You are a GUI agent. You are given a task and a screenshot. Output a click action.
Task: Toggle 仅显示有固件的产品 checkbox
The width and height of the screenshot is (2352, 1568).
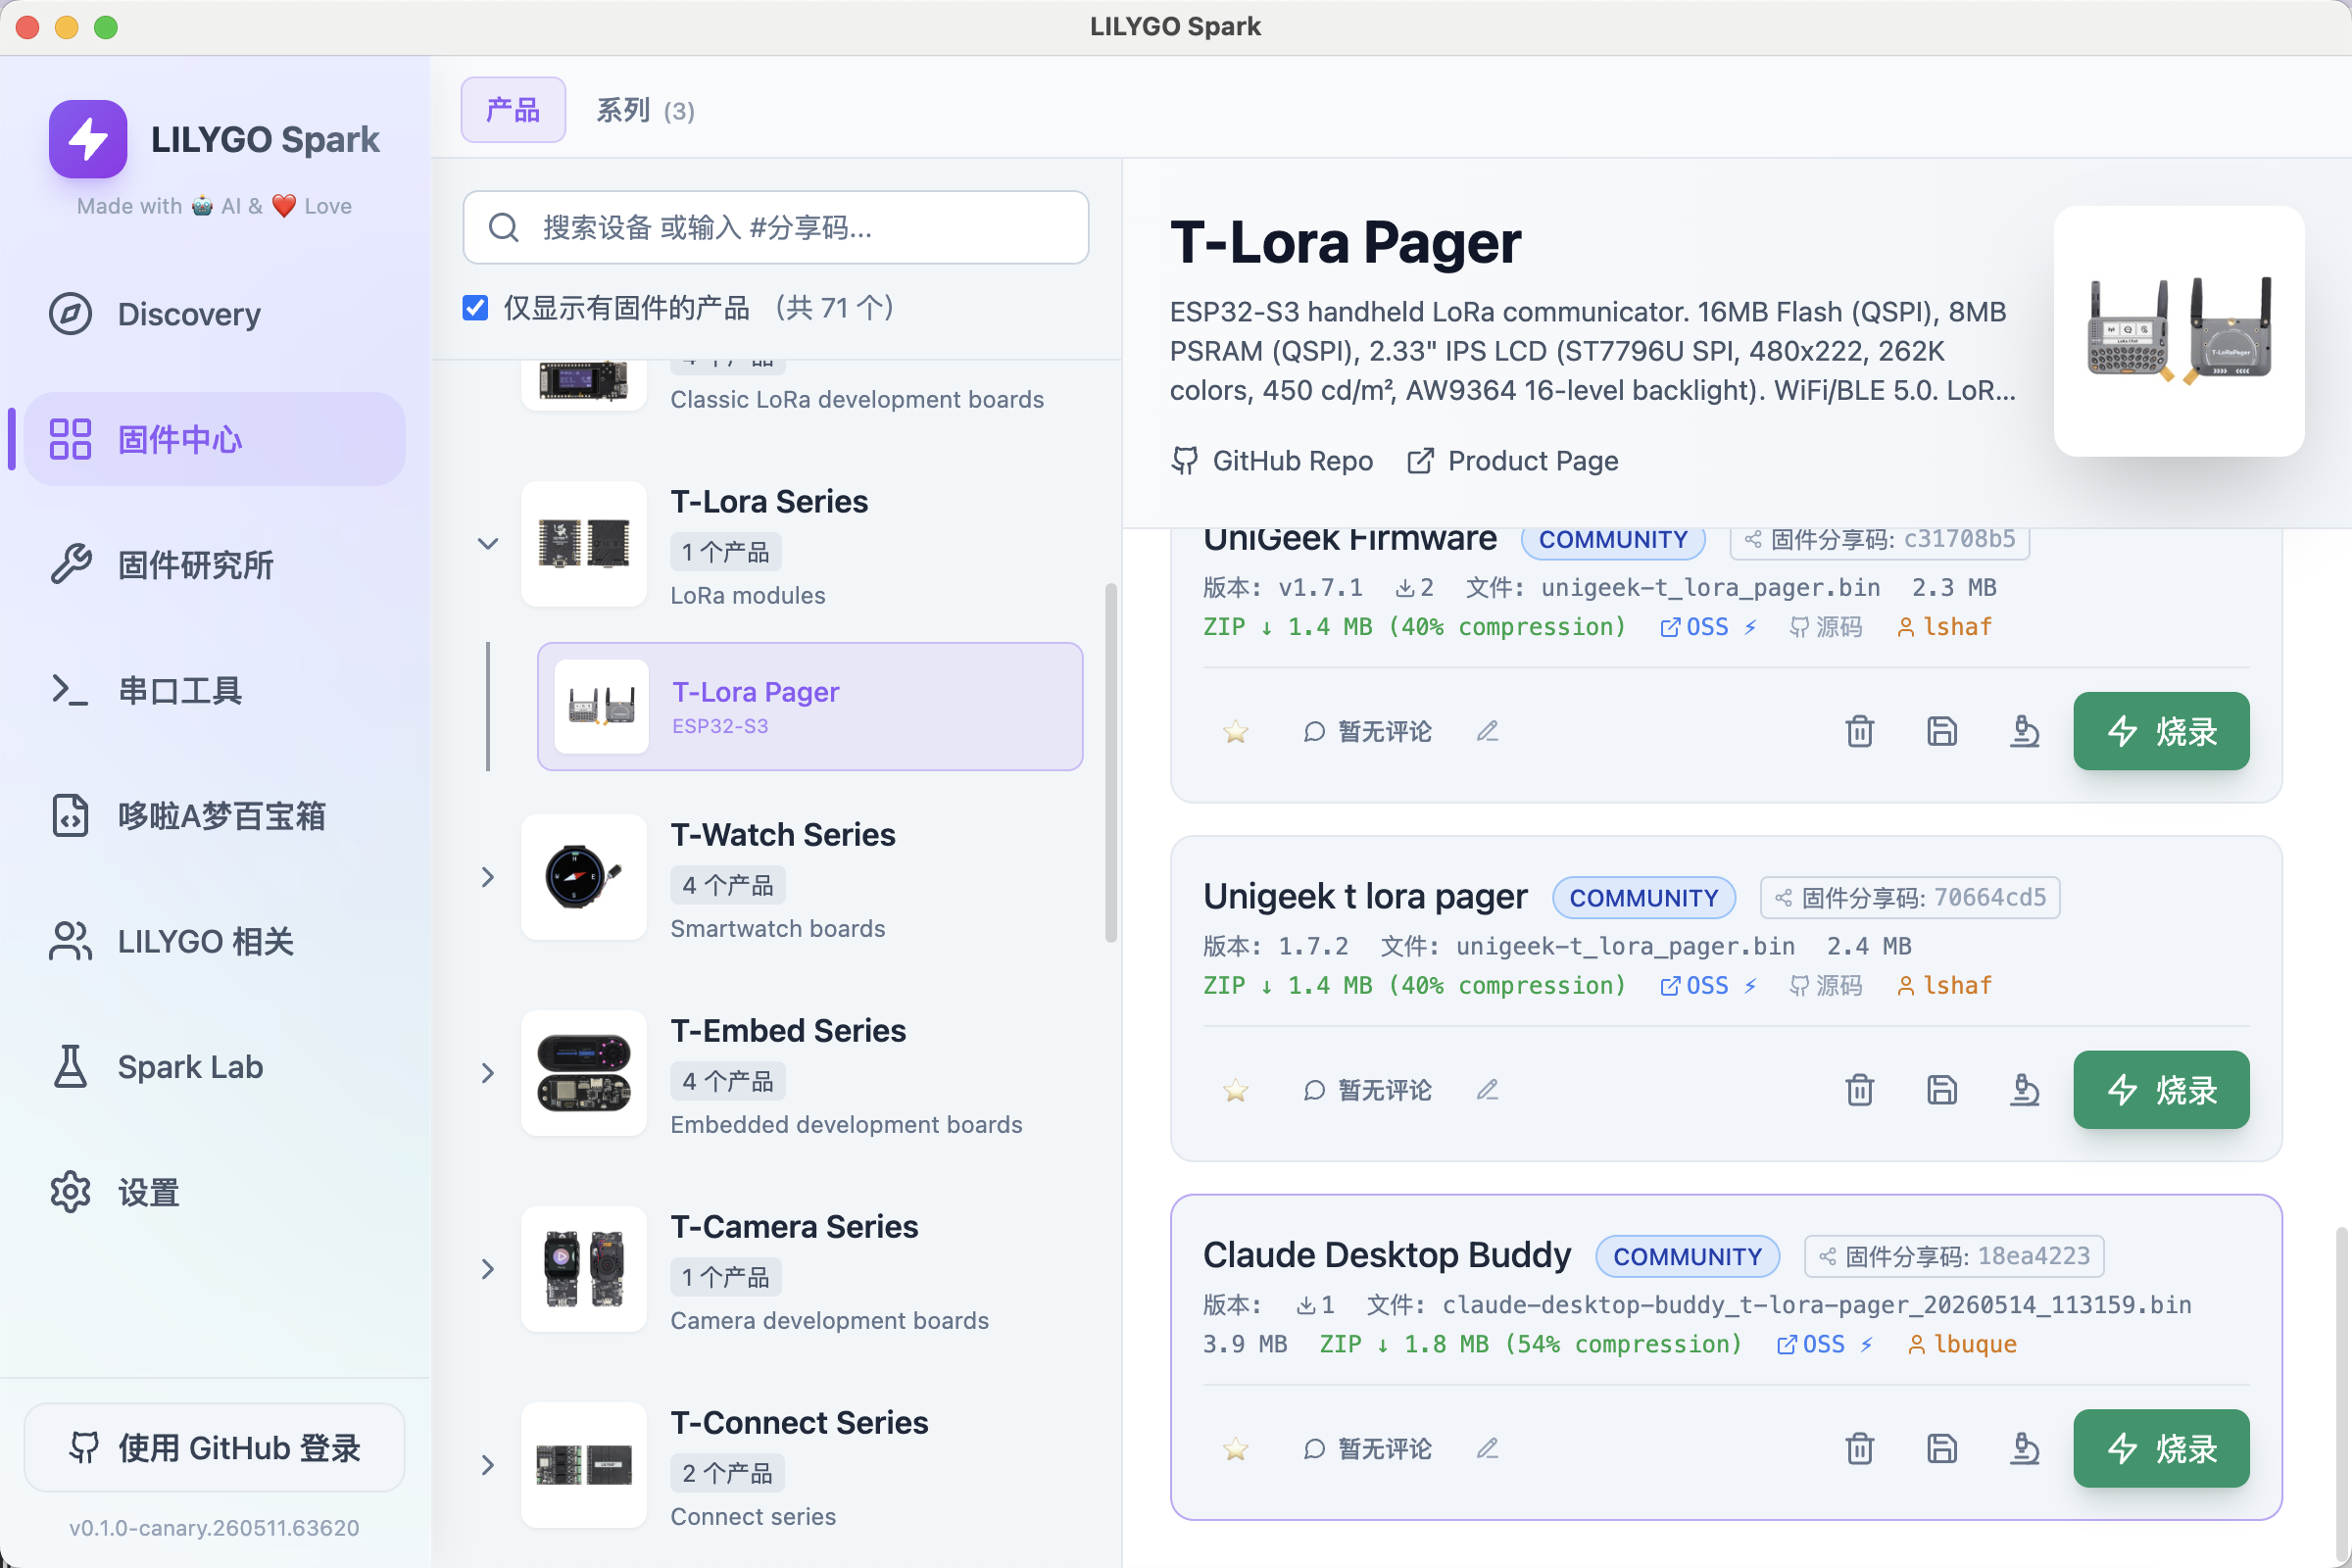[476, 308]
